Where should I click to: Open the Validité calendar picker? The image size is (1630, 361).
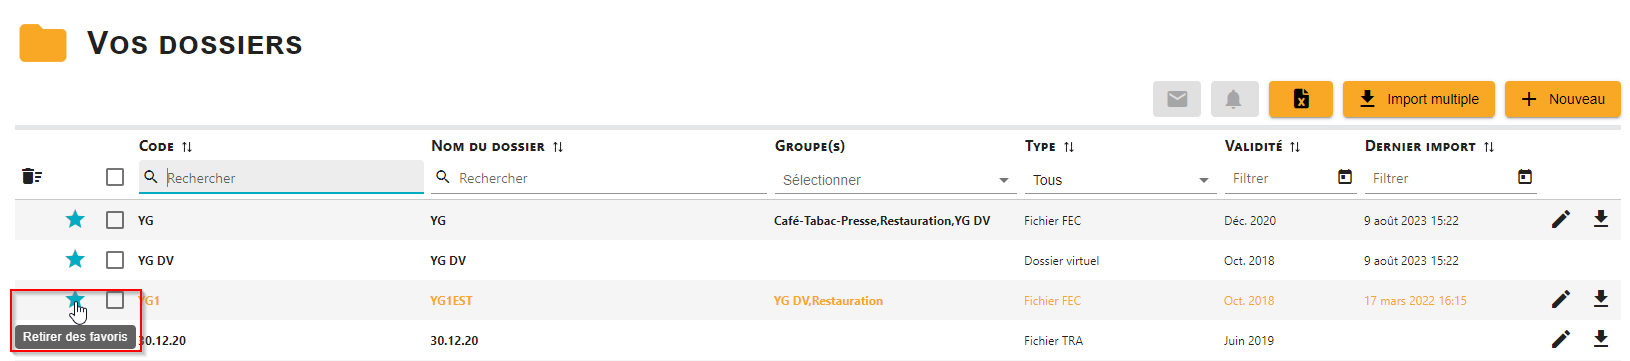[1345, 177]
